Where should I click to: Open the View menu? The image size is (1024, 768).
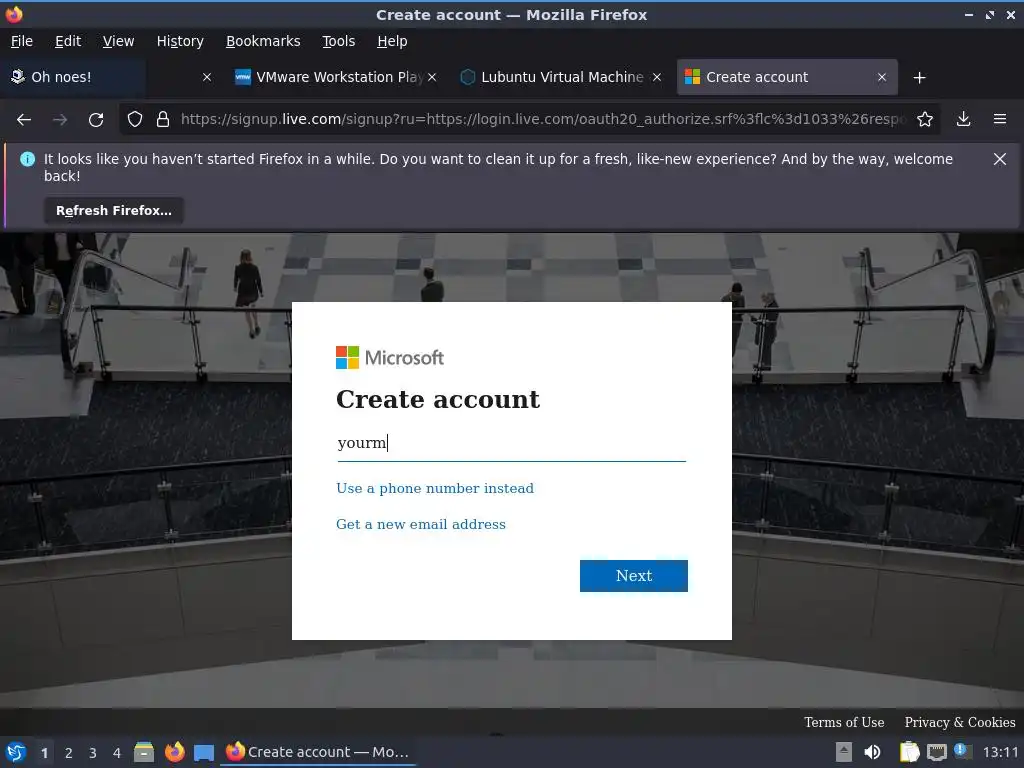point(118,41)
